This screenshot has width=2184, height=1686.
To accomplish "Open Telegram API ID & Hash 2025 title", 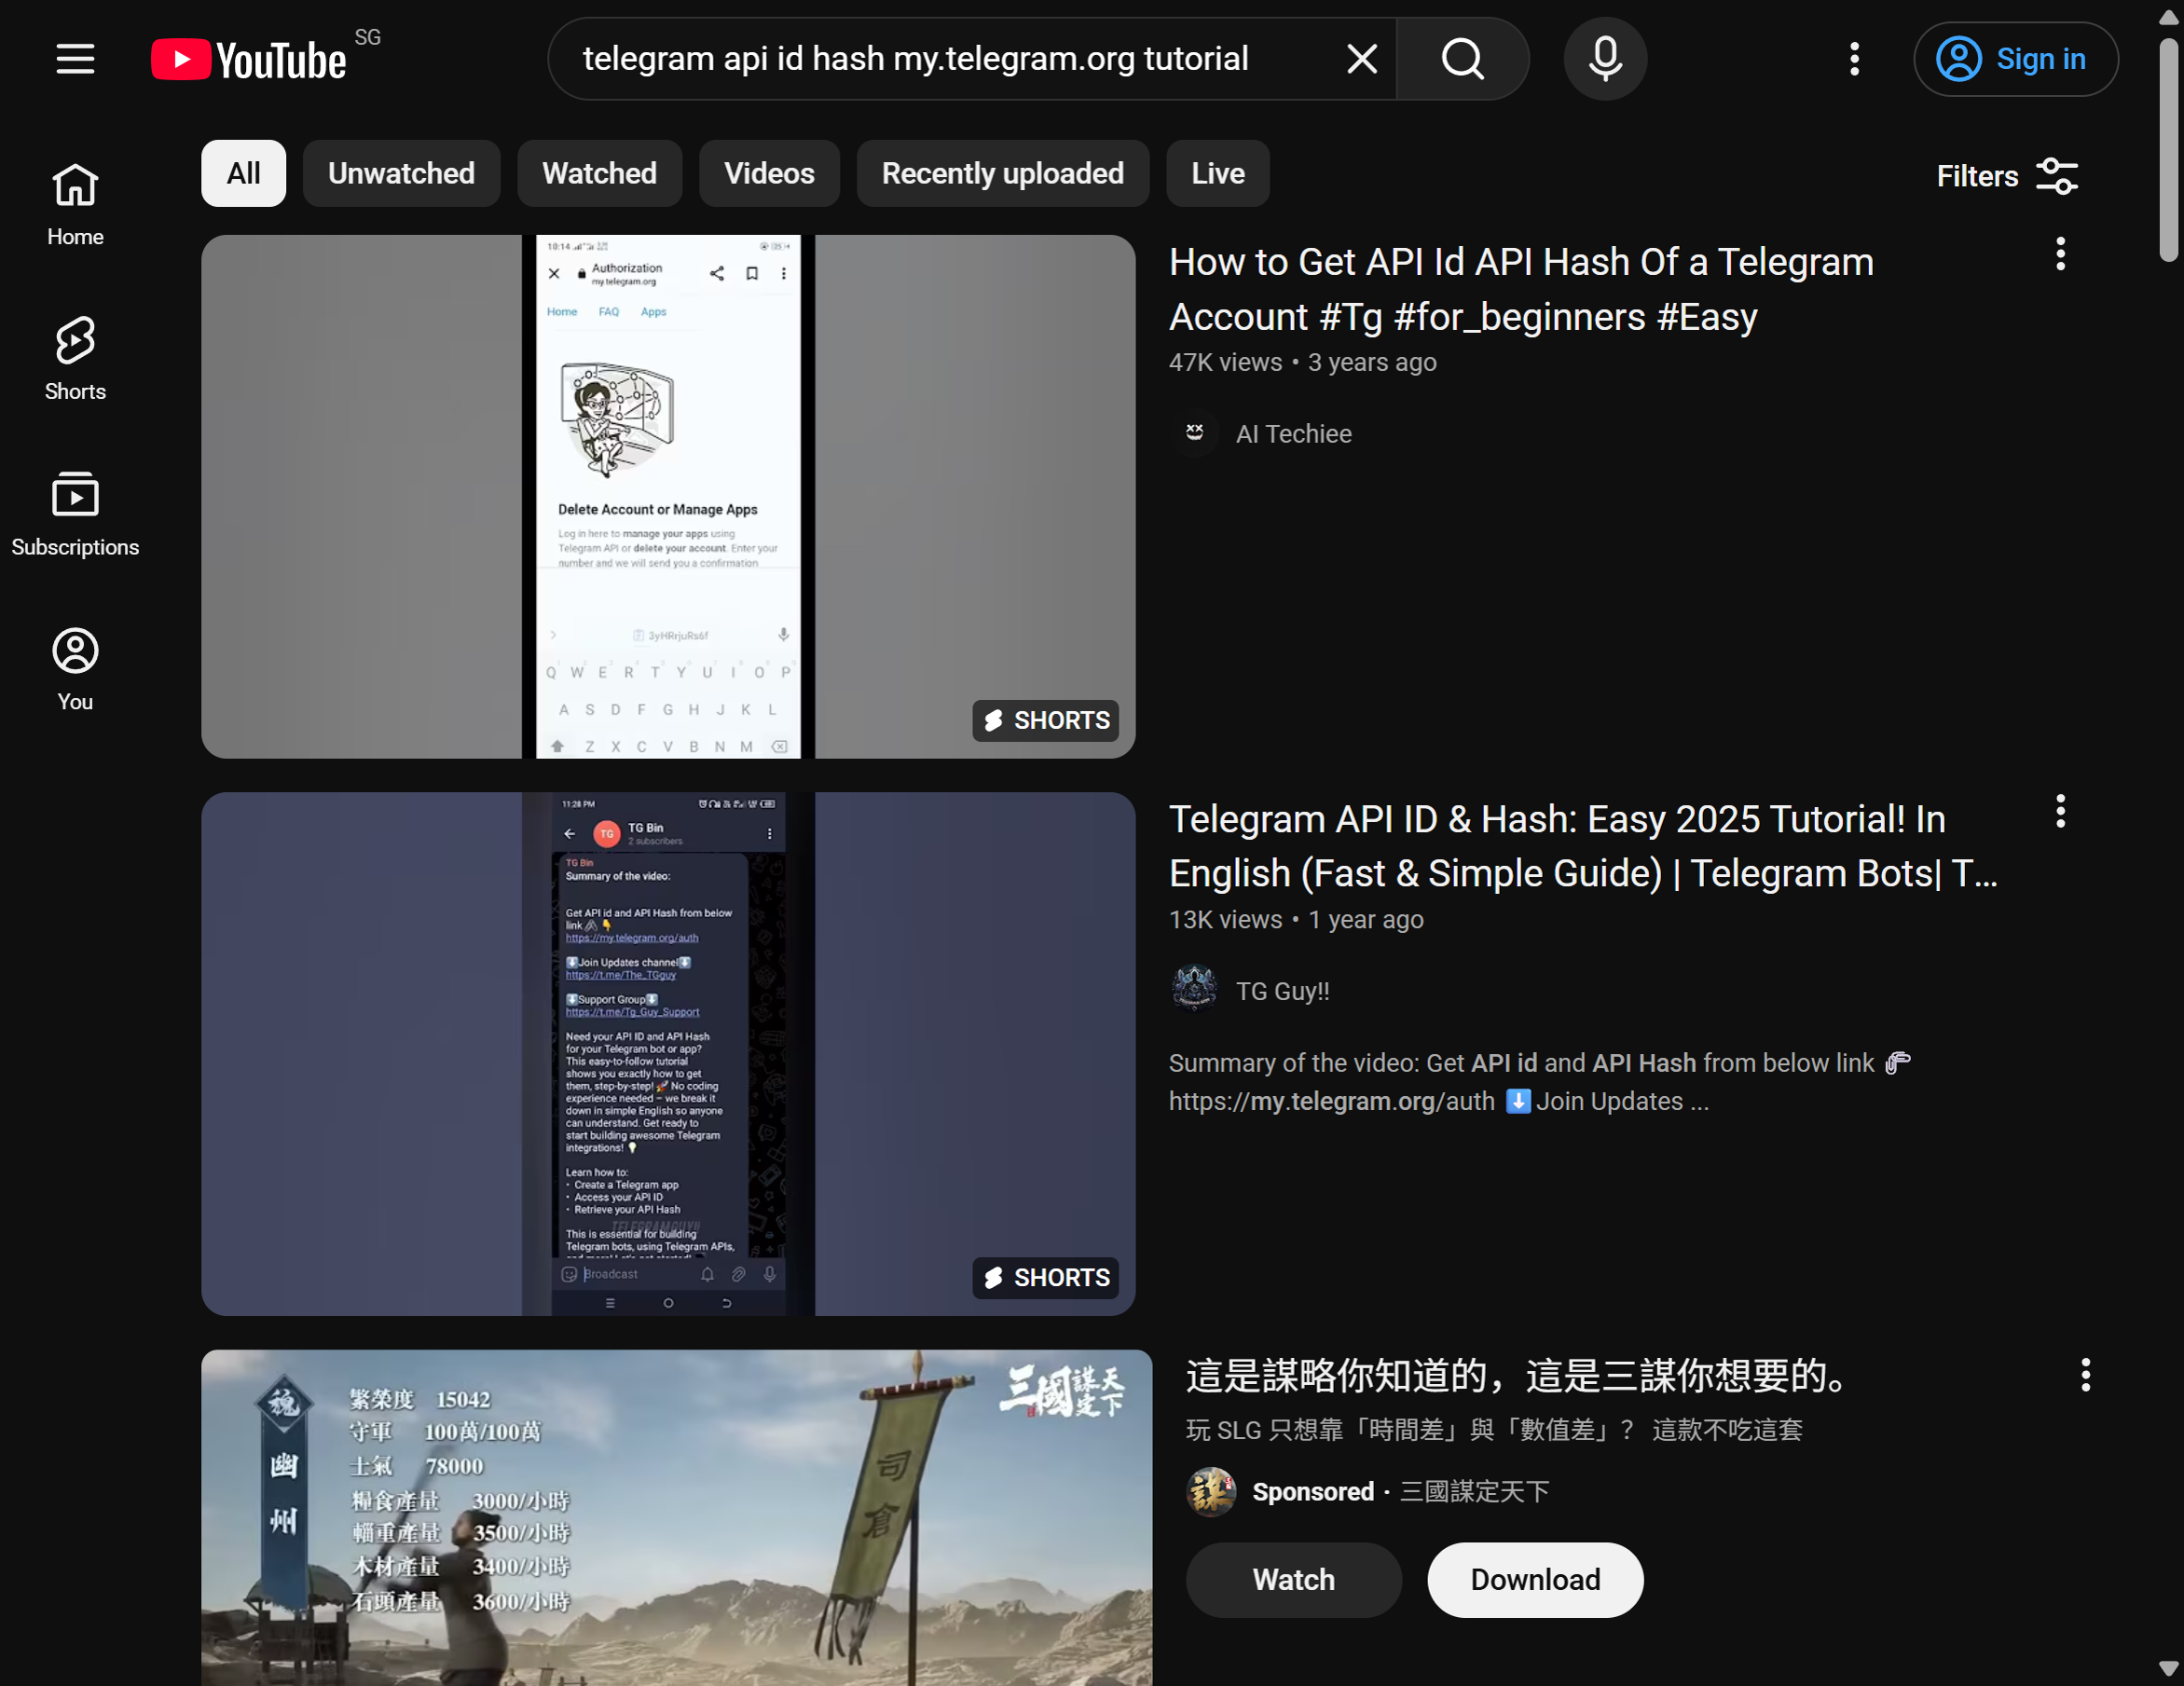I will (1583, 846).
